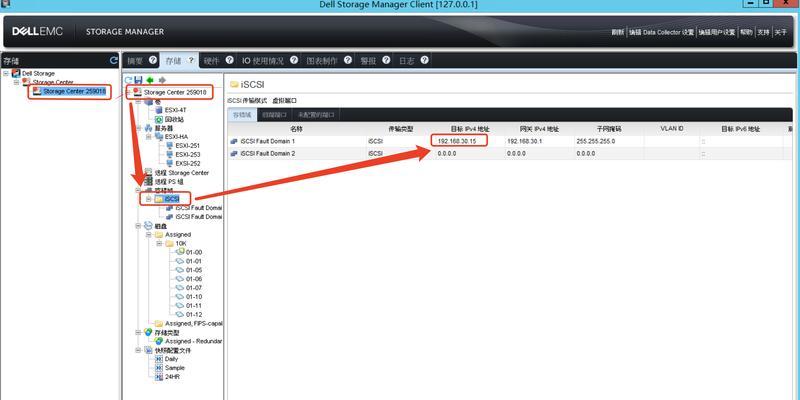This screenshot has height=400, width=800.
Task: Click the iSCSI Fault Domain 2 row icon
Action: 234,154
